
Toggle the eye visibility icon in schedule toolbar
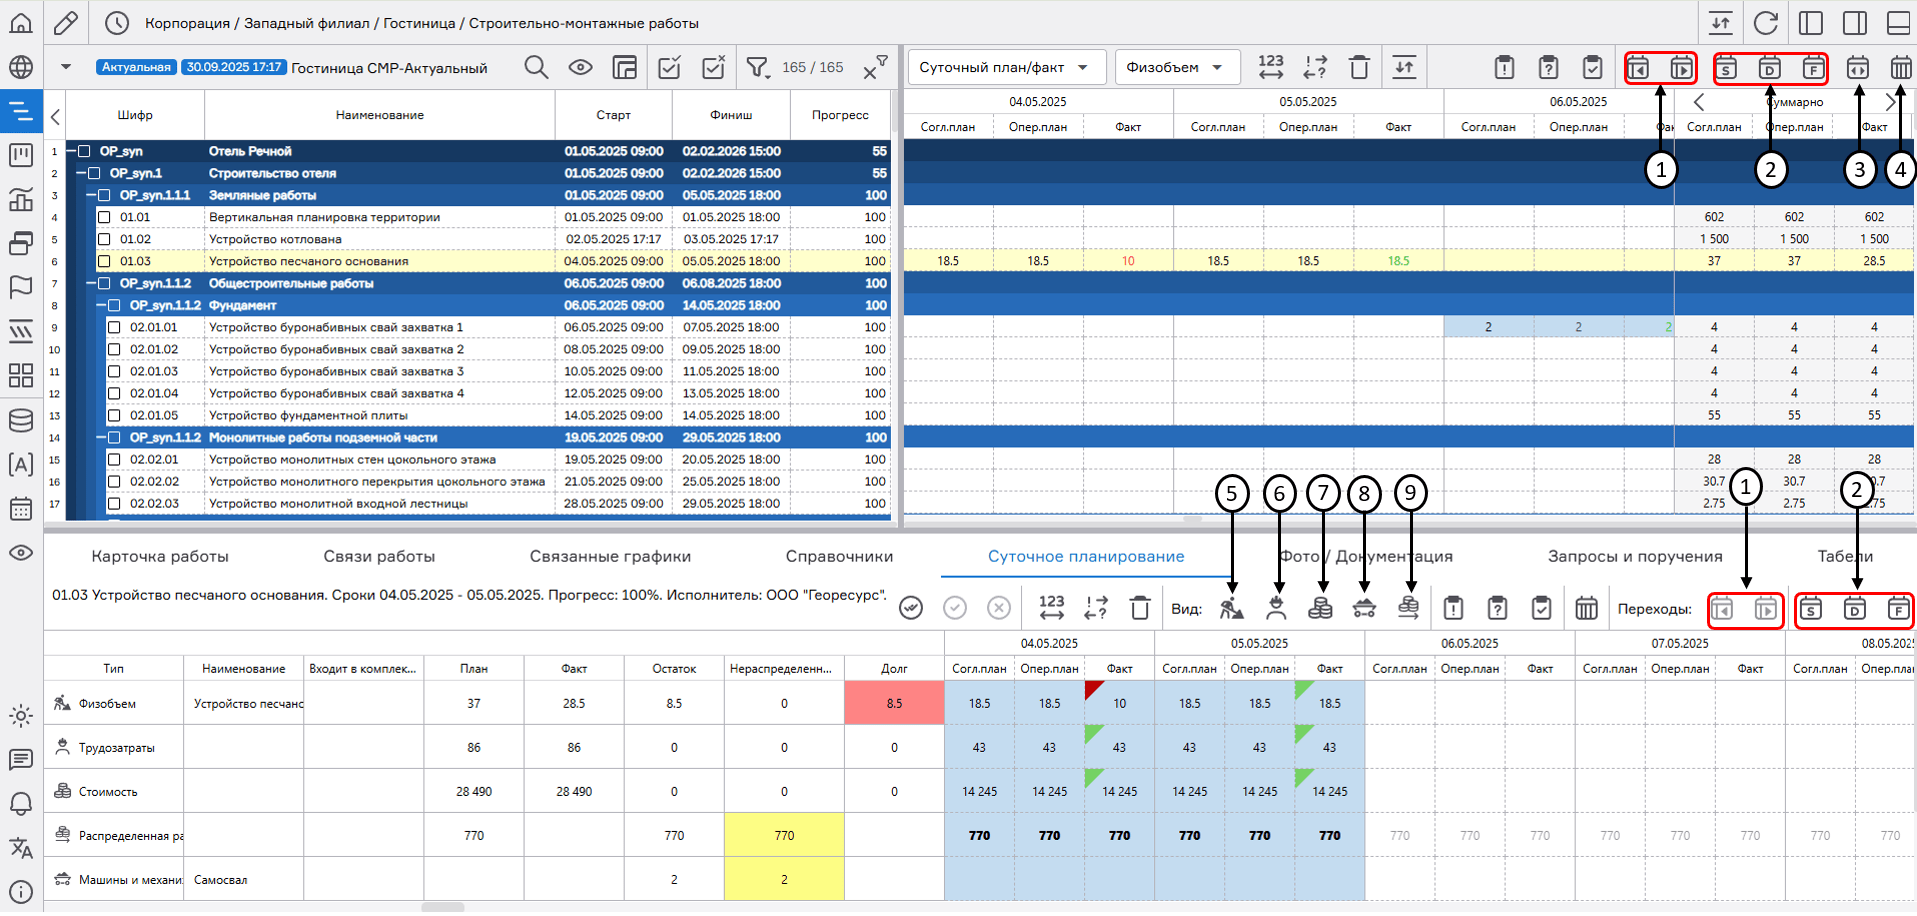(x=580, y=67)
